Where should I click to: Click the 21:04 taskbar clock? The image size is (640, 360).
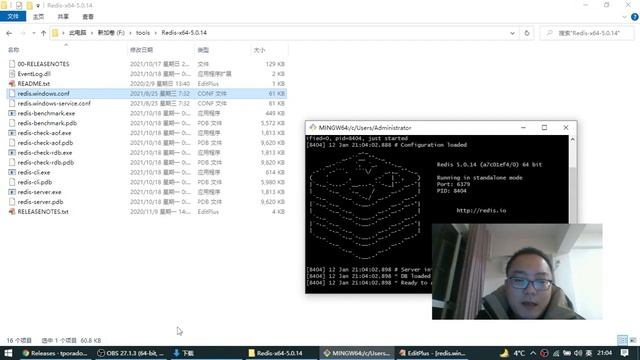coord(604,353)
